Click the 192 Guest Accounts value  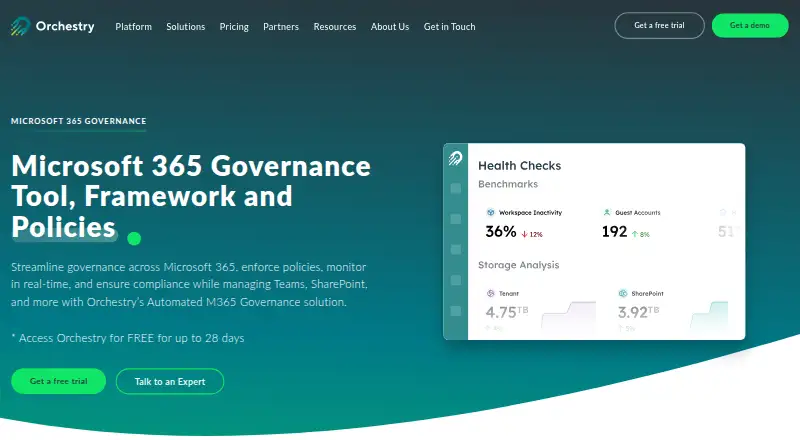(614, 232)
